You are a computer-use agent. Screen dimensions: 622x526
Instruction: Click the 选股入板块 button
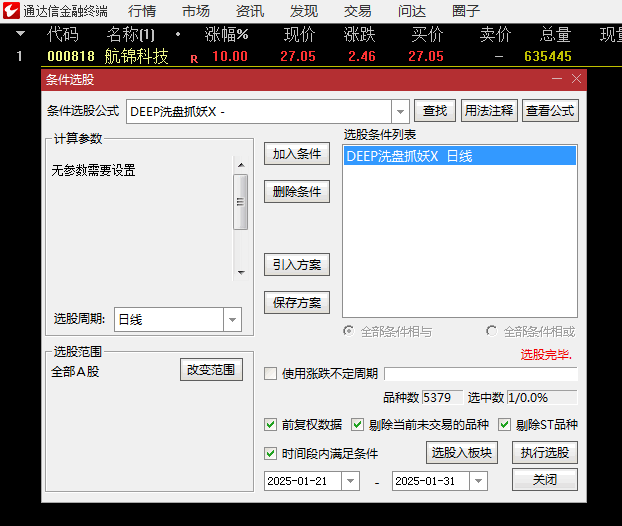(462, 453)
